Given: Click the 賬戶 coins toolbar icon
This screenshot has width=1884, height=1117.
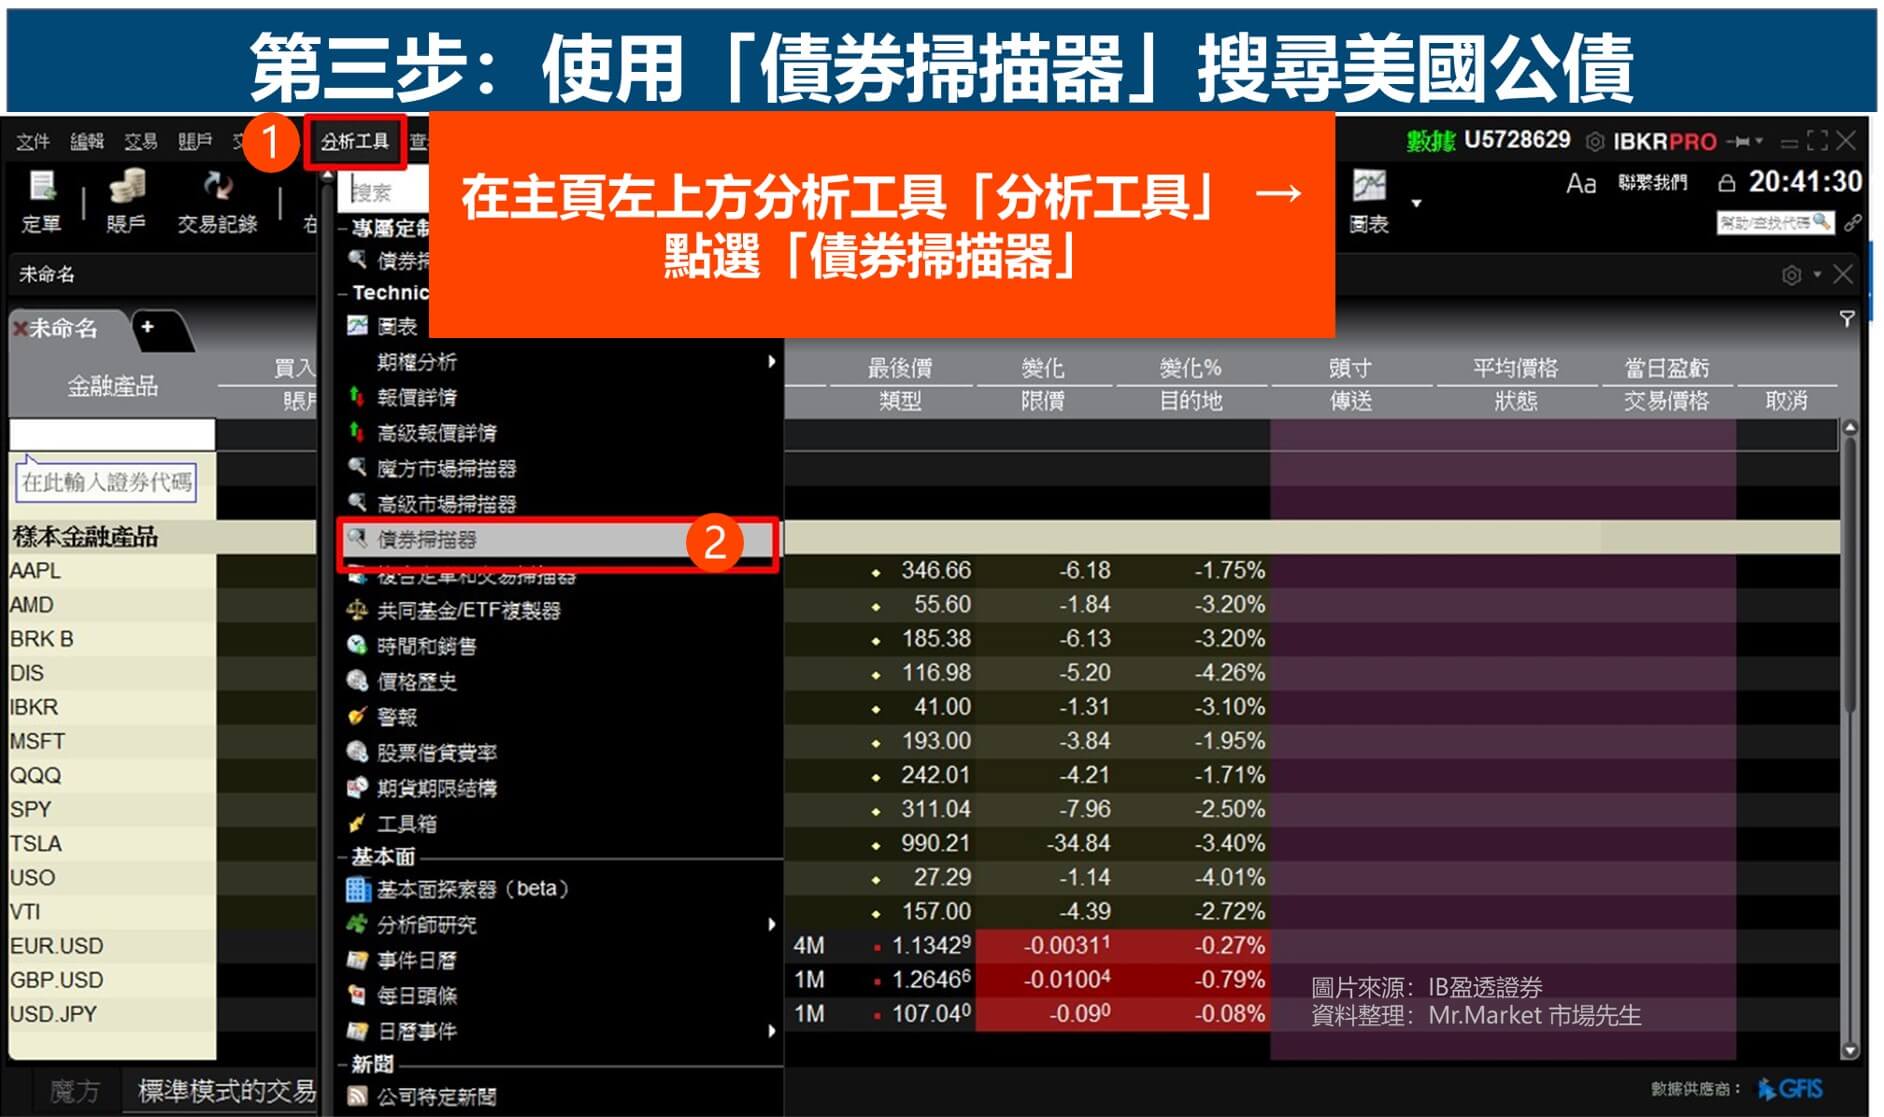Looking at the screenshot, I should 126,201.
